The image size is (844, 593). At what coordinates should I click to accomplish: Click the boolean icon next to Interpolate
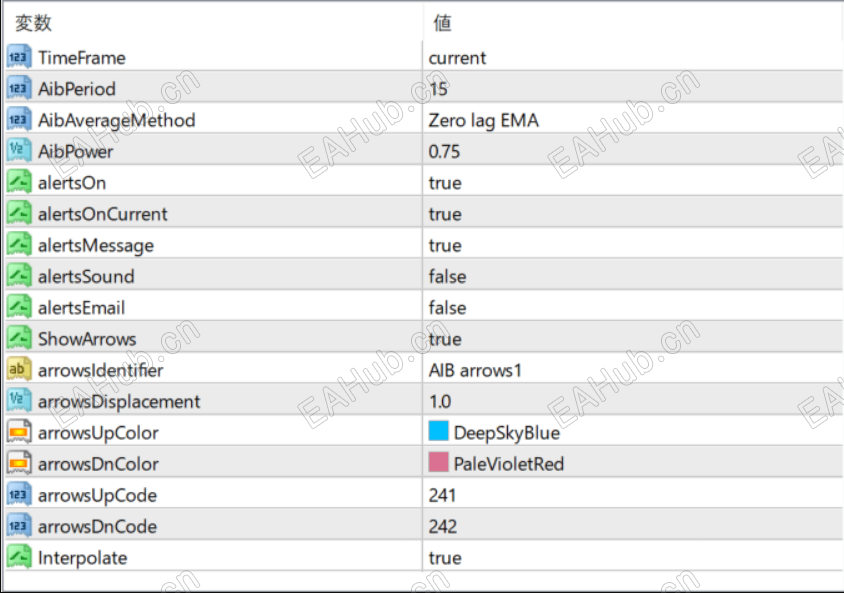tap(19, 558)
